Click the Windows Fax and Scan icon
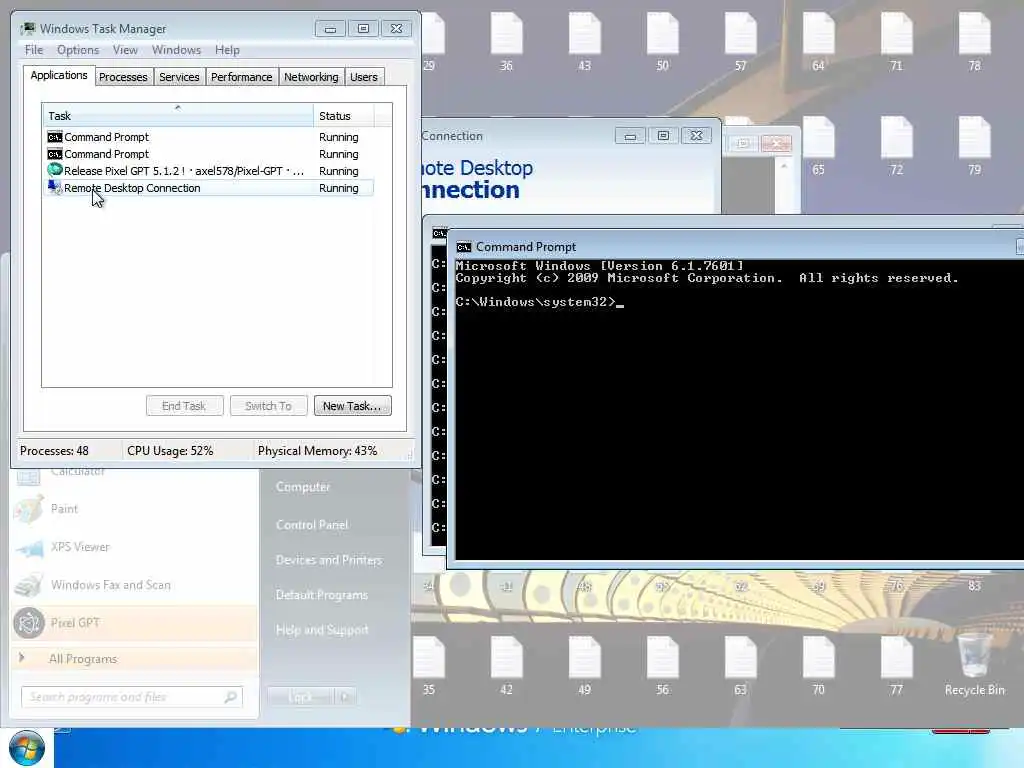 pyautogui.click(x=29, y=585)
